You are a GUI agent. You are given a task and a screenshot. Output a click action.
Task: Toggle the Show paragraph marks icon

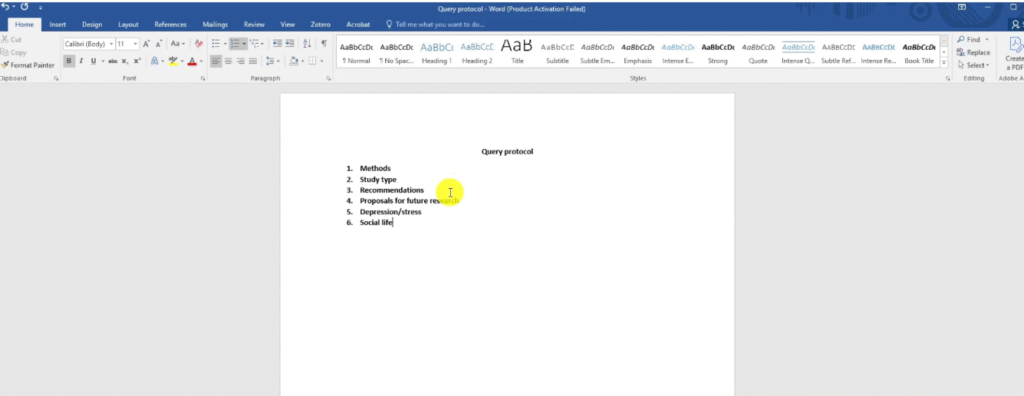[x=323, y=44]
